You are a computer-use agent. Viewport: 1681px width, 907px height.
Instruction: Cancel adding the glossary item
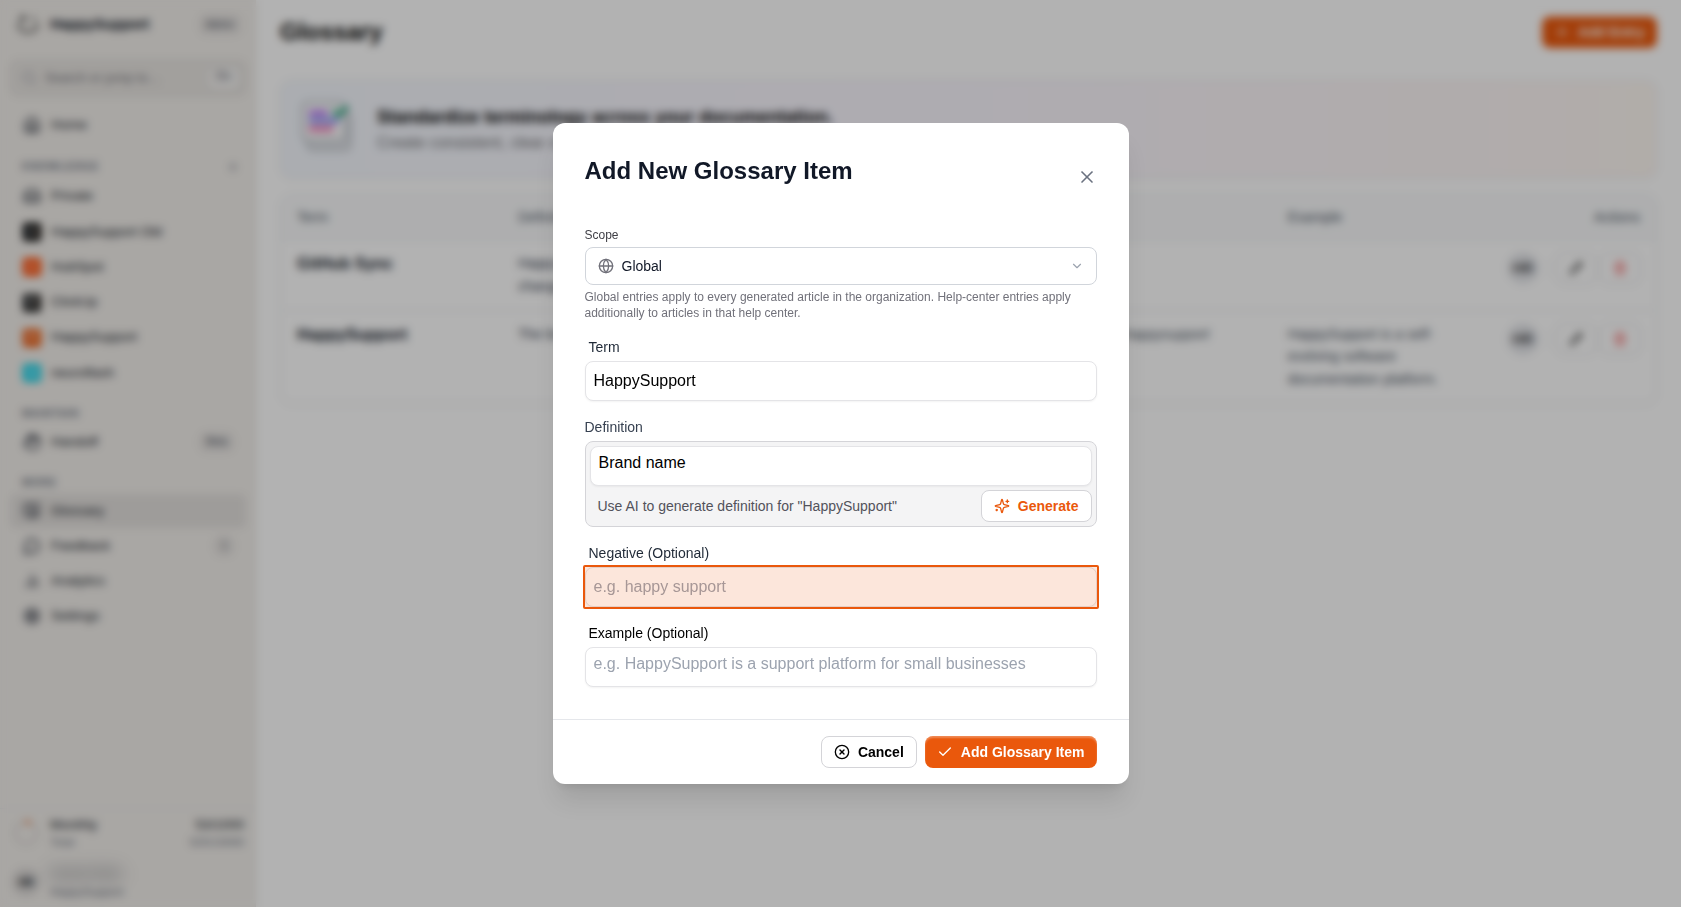[x=868, y=752]
